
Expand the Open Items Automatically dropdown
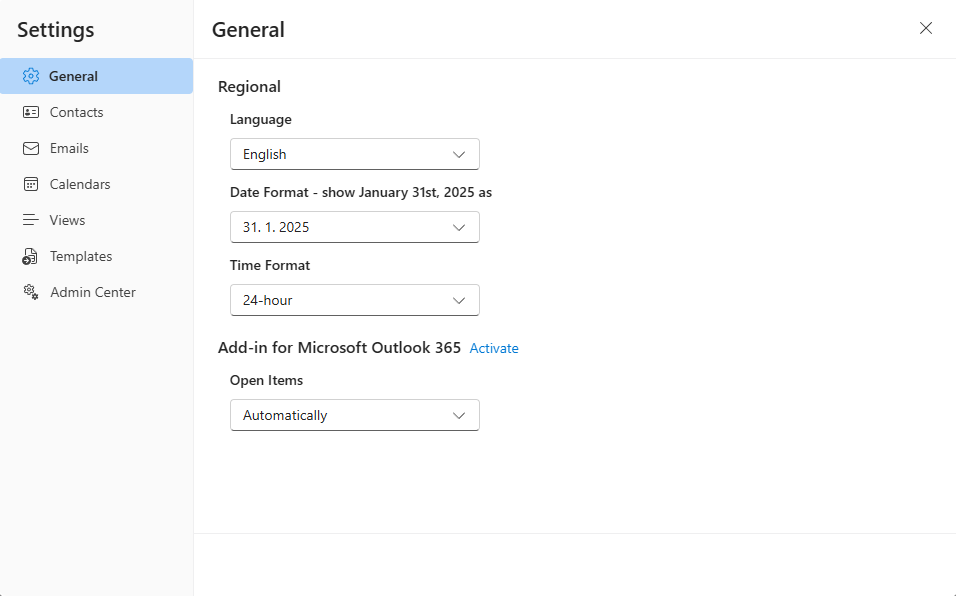(x=354, y=415)
